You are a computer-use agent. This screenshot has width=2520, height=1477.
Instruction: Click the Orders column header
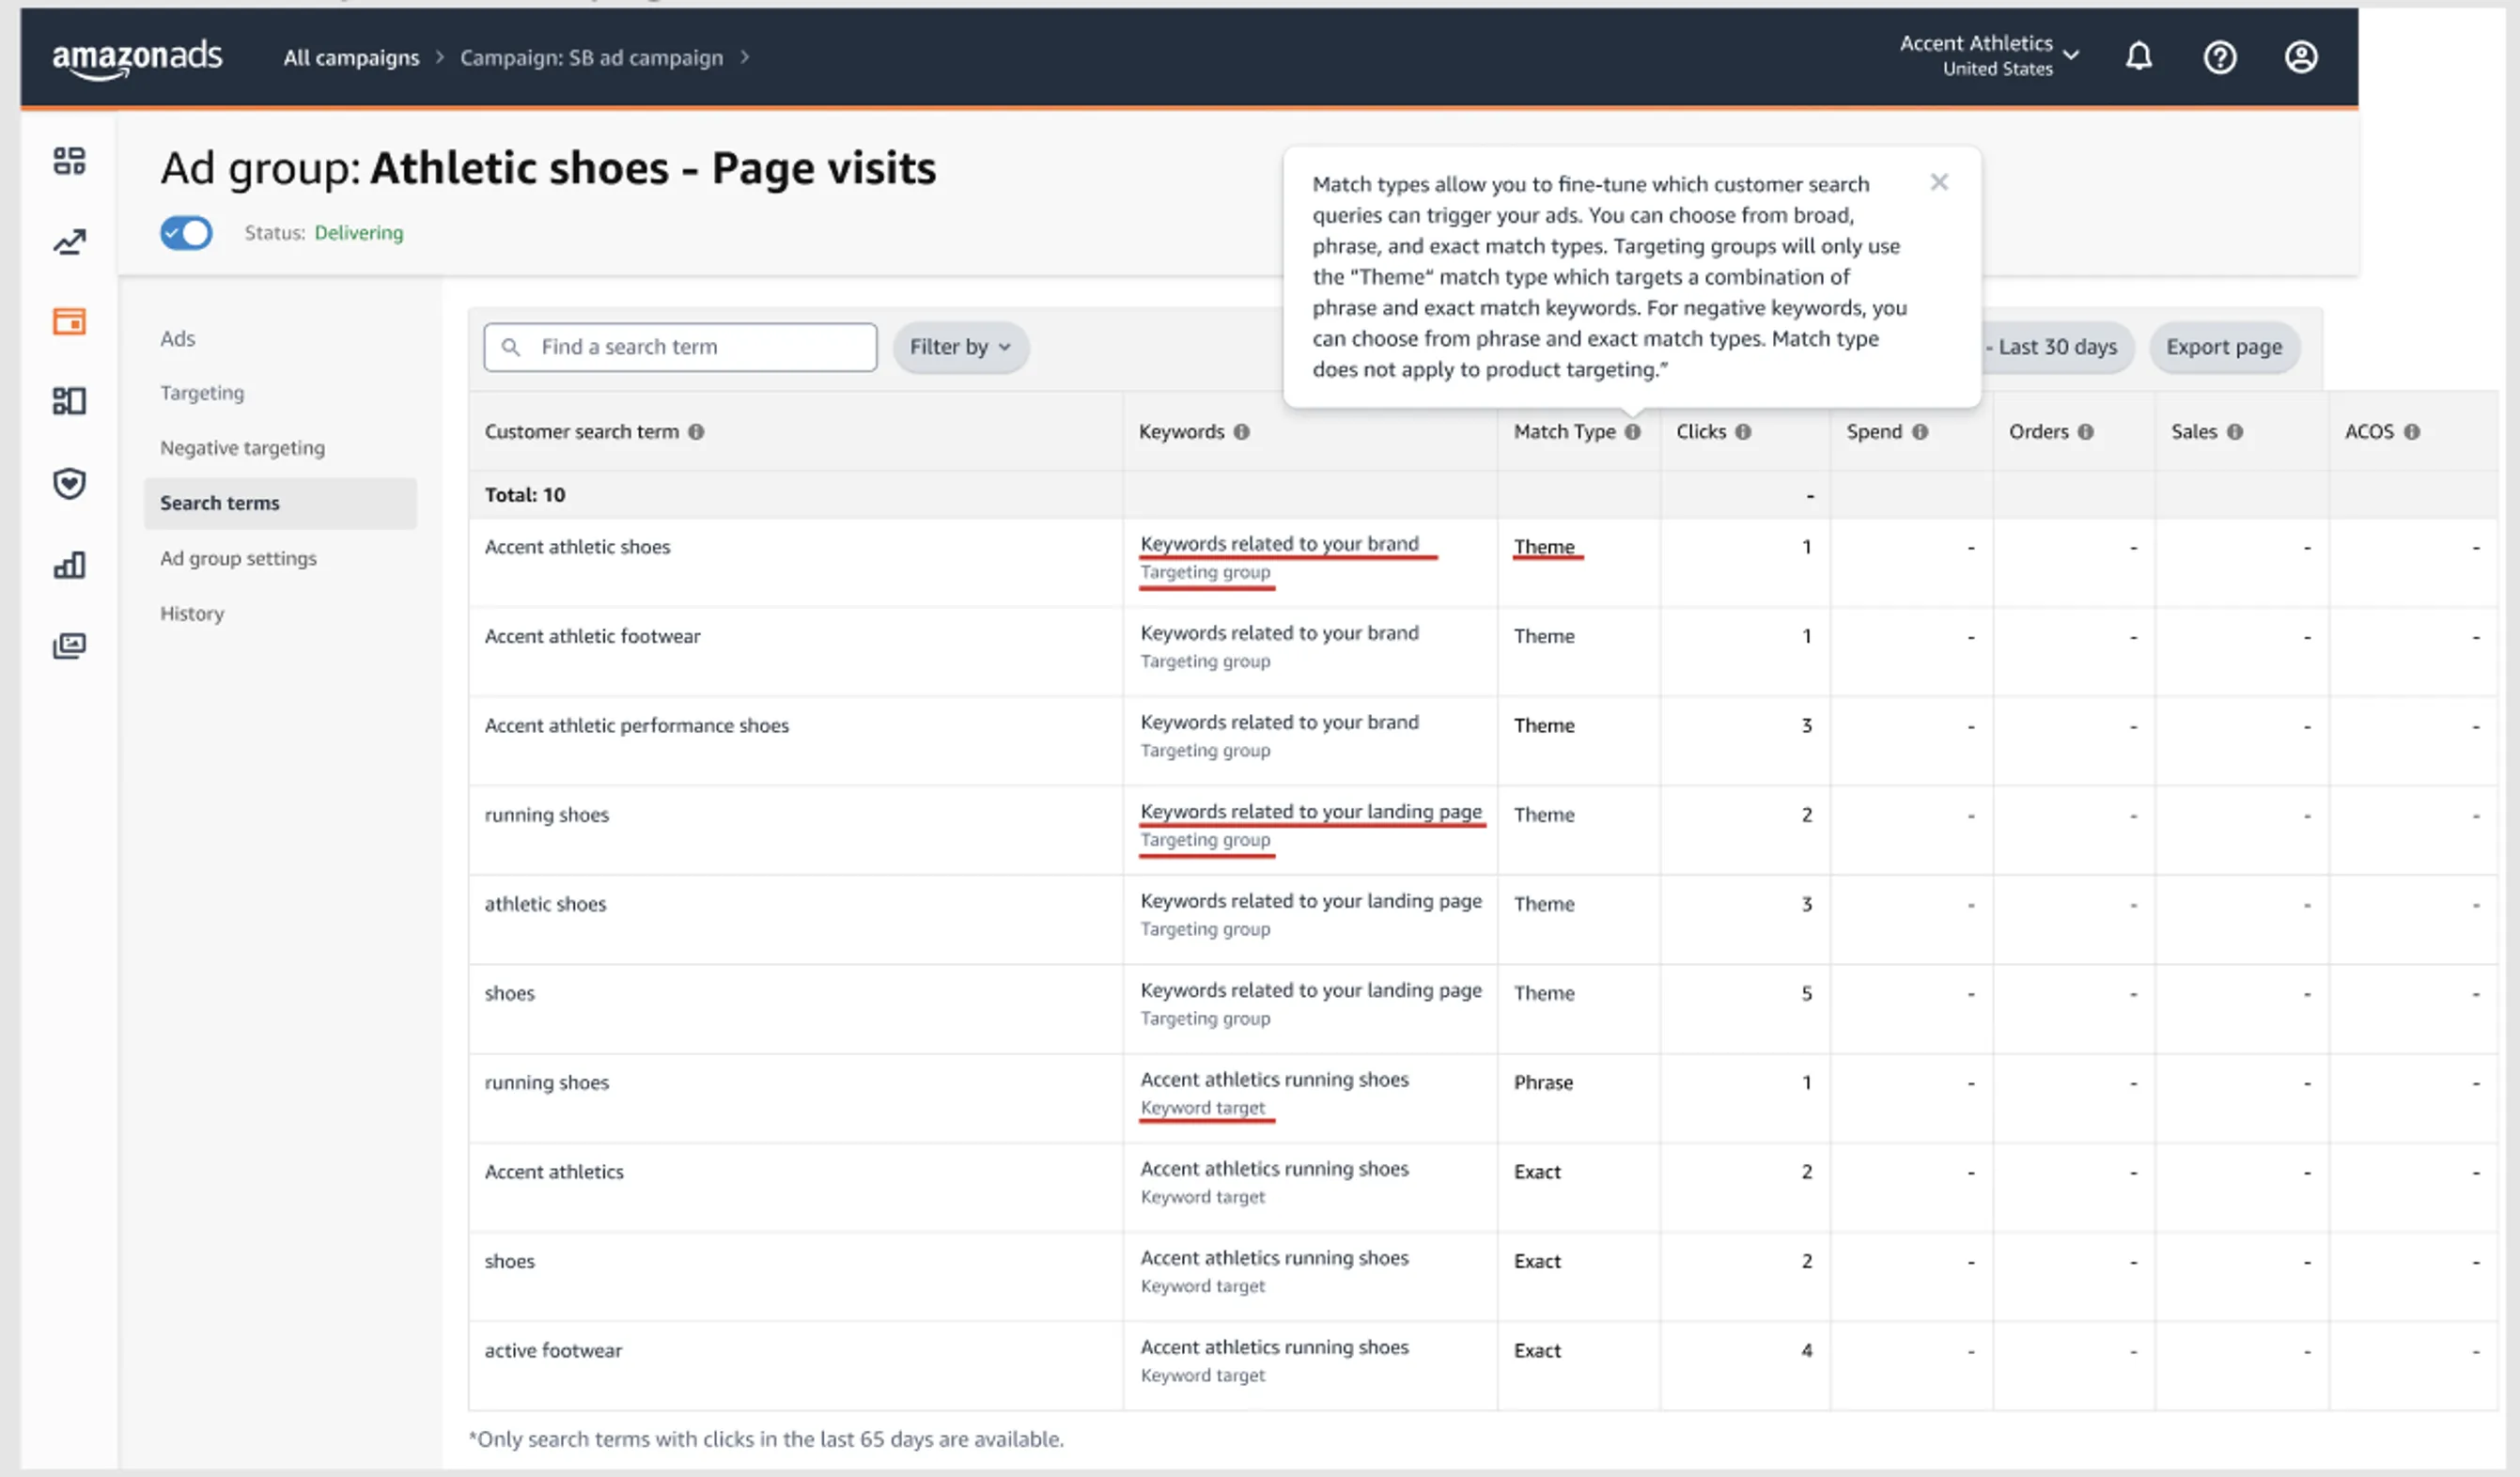2038,432
